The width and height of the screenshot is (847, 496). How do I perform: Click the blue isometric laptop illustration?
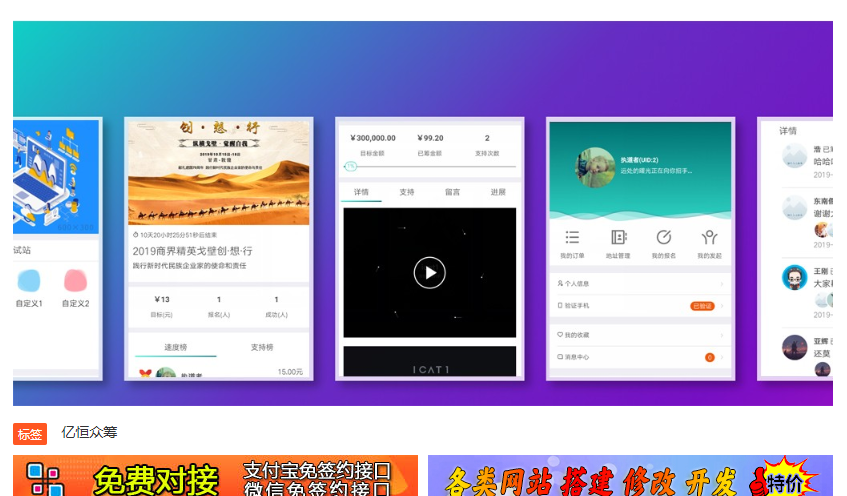(56, 177)
